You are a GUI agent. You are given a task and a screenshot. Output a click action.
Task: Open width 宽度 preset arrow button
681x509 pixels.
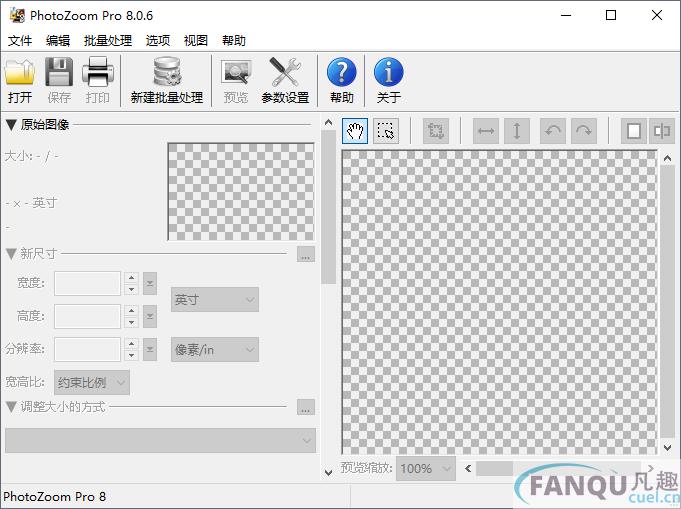(x=150, y=284)
